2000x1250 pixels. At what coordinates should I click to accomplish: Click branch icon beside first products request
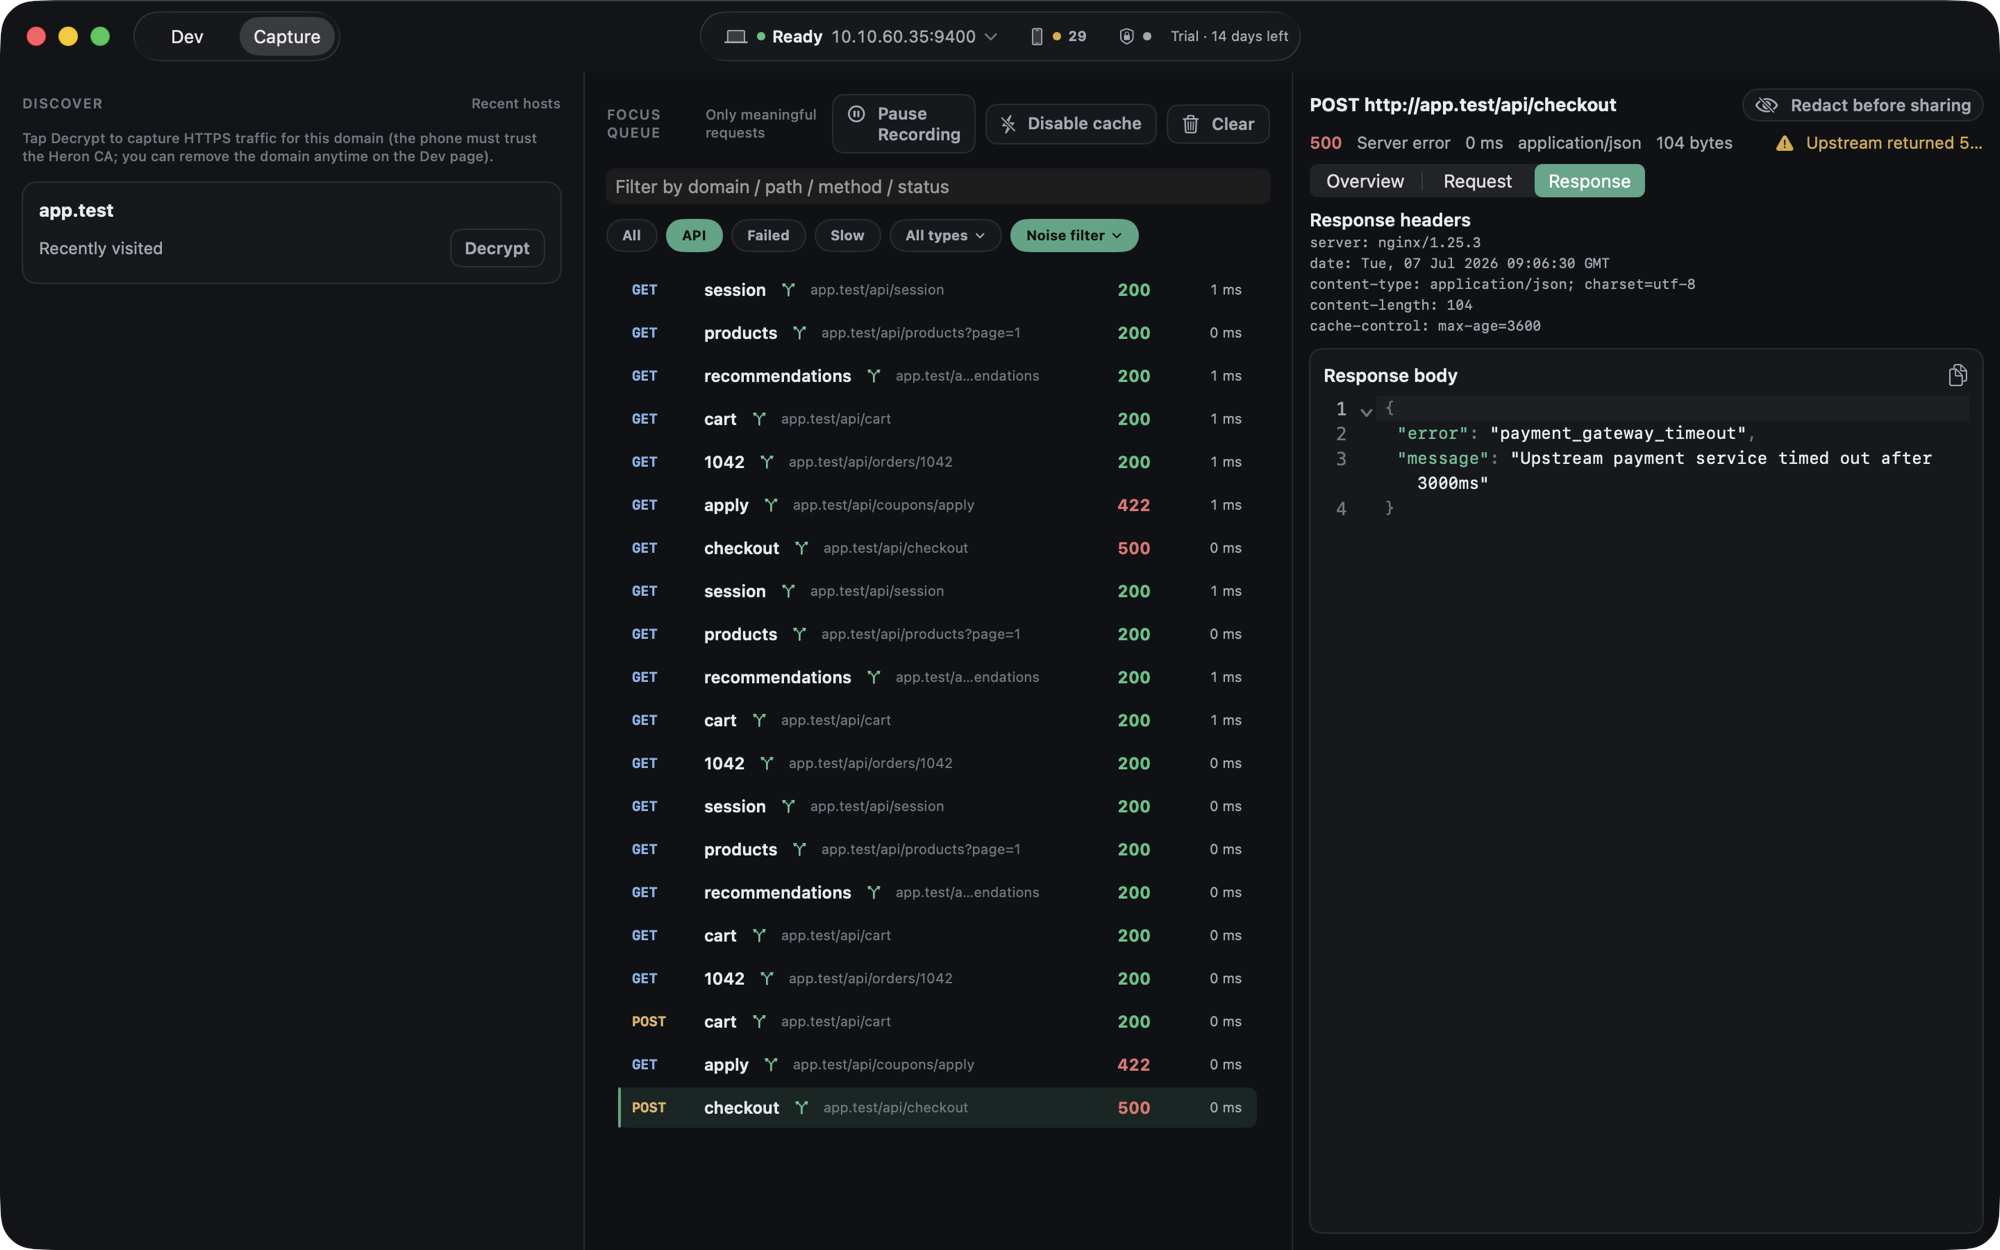click(799, 333)
